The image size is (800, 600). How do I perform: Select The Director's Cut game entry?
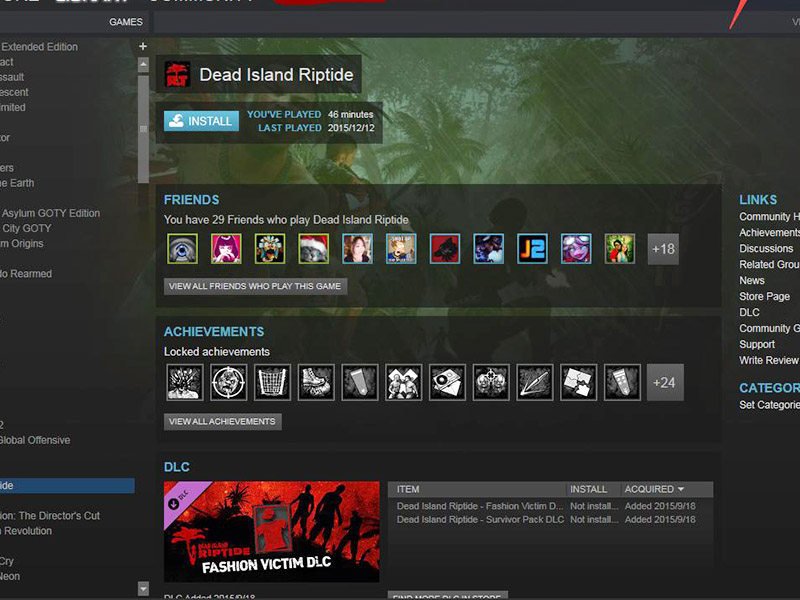tap(50, 516)
